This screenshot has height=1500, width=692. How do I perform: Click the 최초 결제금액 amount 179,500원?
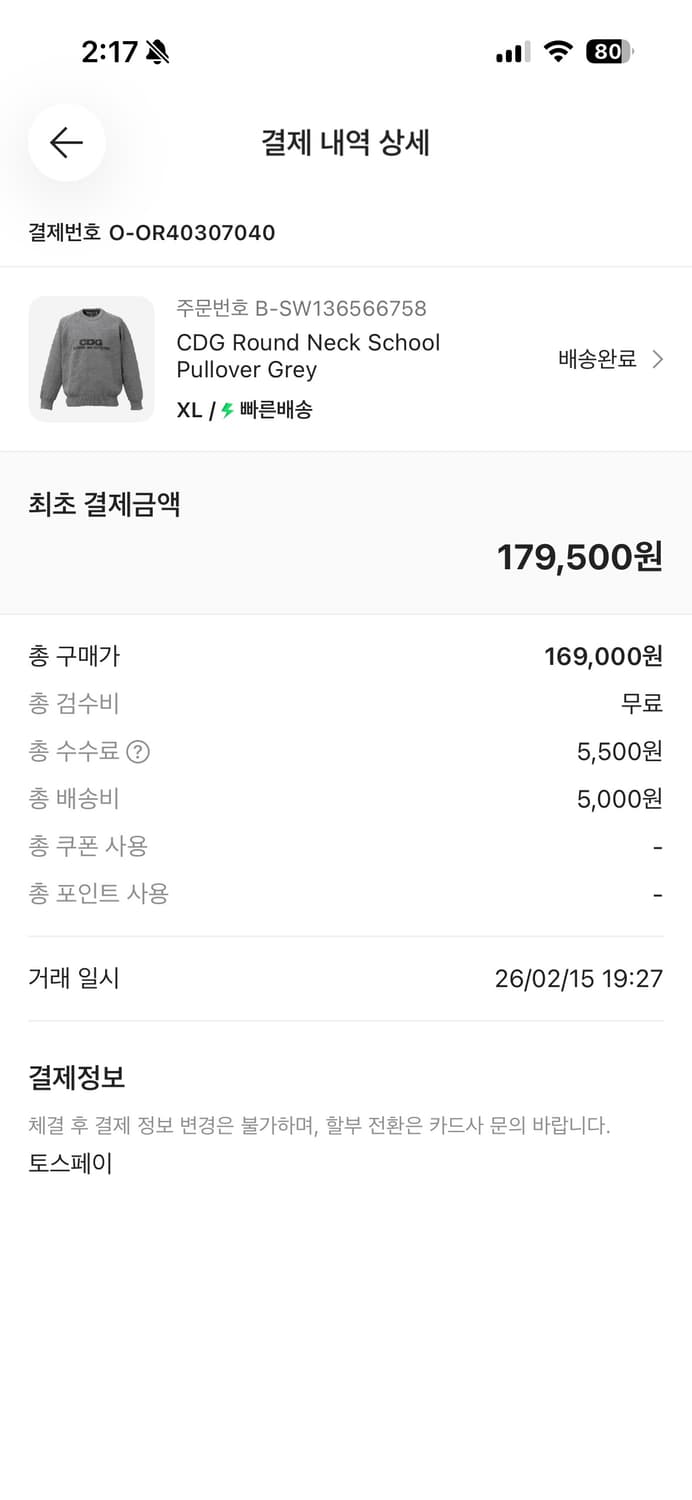coord(580,557)
